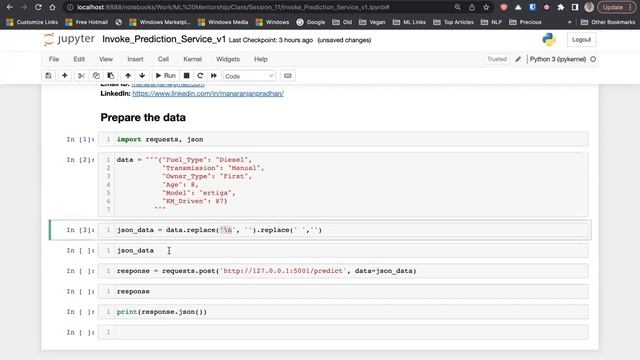Viewport: 640px width, 360px height.
Task: Select the print(response.json()) cell
Action: coord(343,312)
